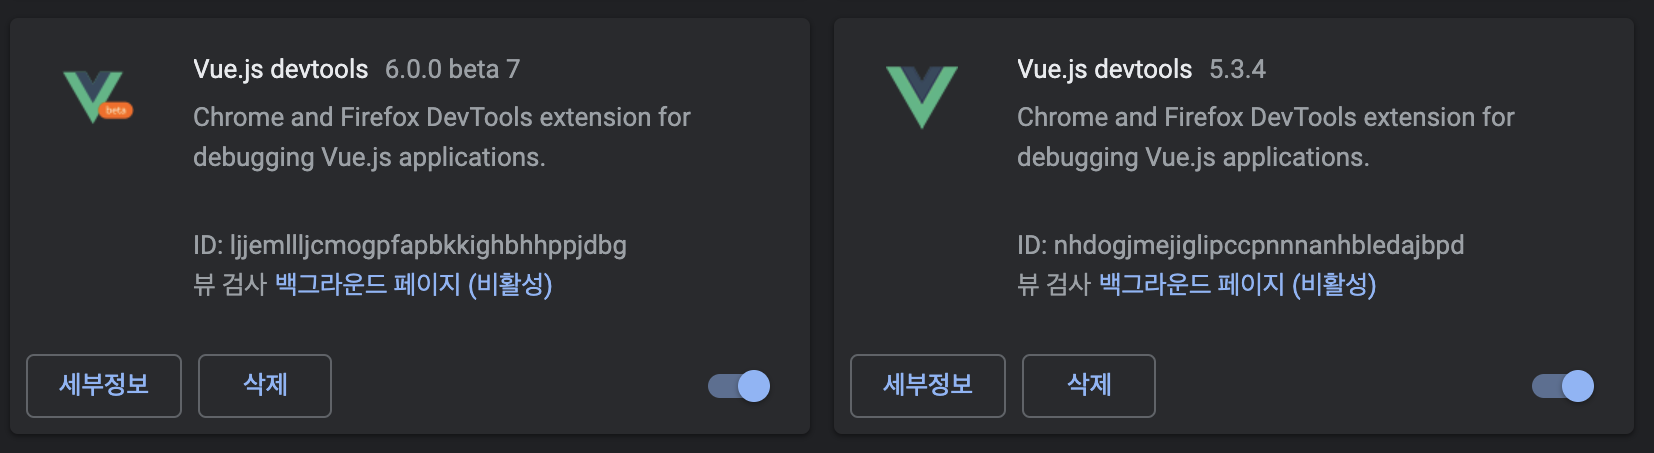The image size is (1654, 453).
Task: Click the green Vue logo of version 5.3.4
Action: coord(921,97)
